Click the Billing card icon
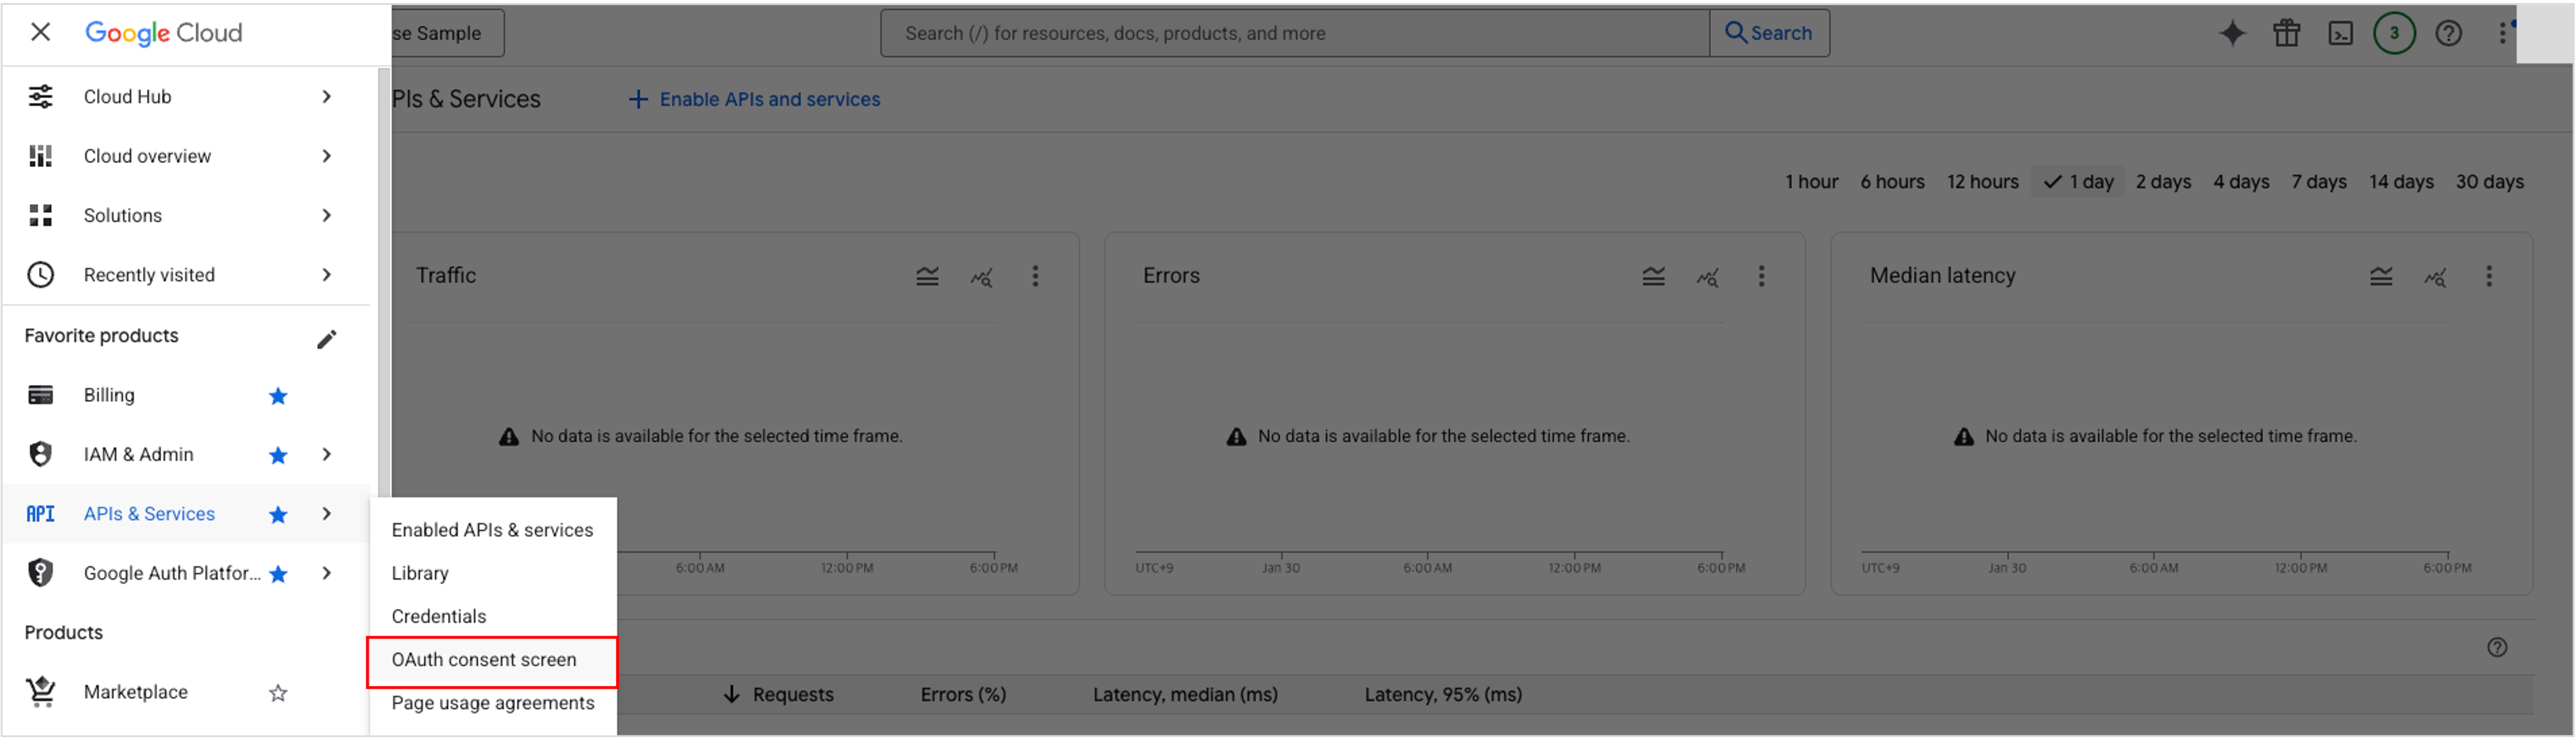This screenshot has width=2576, height=739. (x=41, y=395)
